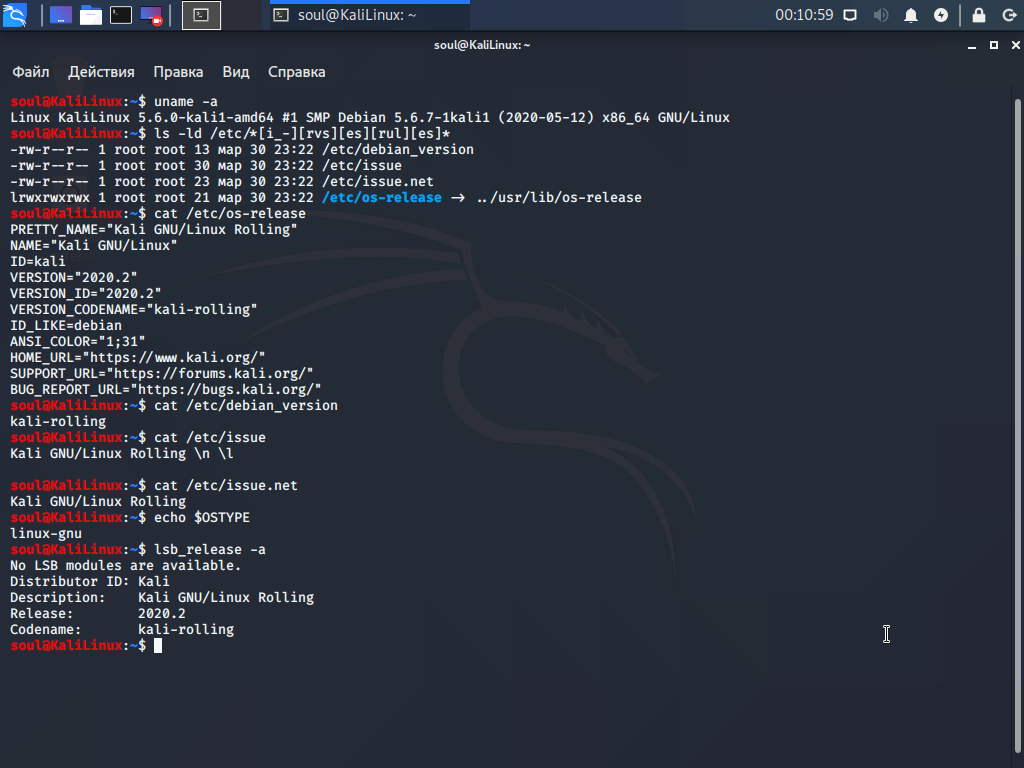Open the power manager lightning icon

pos(941,15)
